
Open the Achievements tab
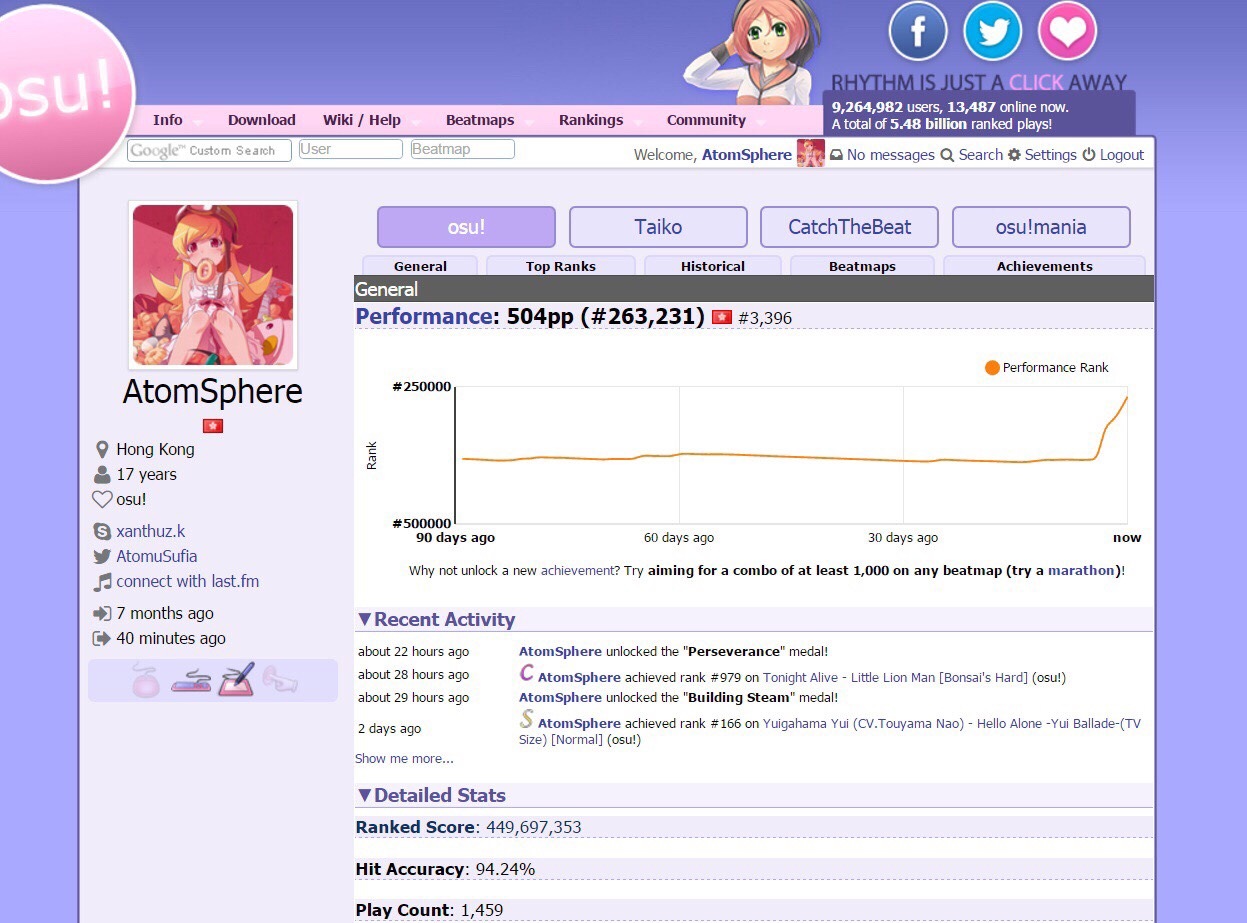click(x=1045, y=266)
